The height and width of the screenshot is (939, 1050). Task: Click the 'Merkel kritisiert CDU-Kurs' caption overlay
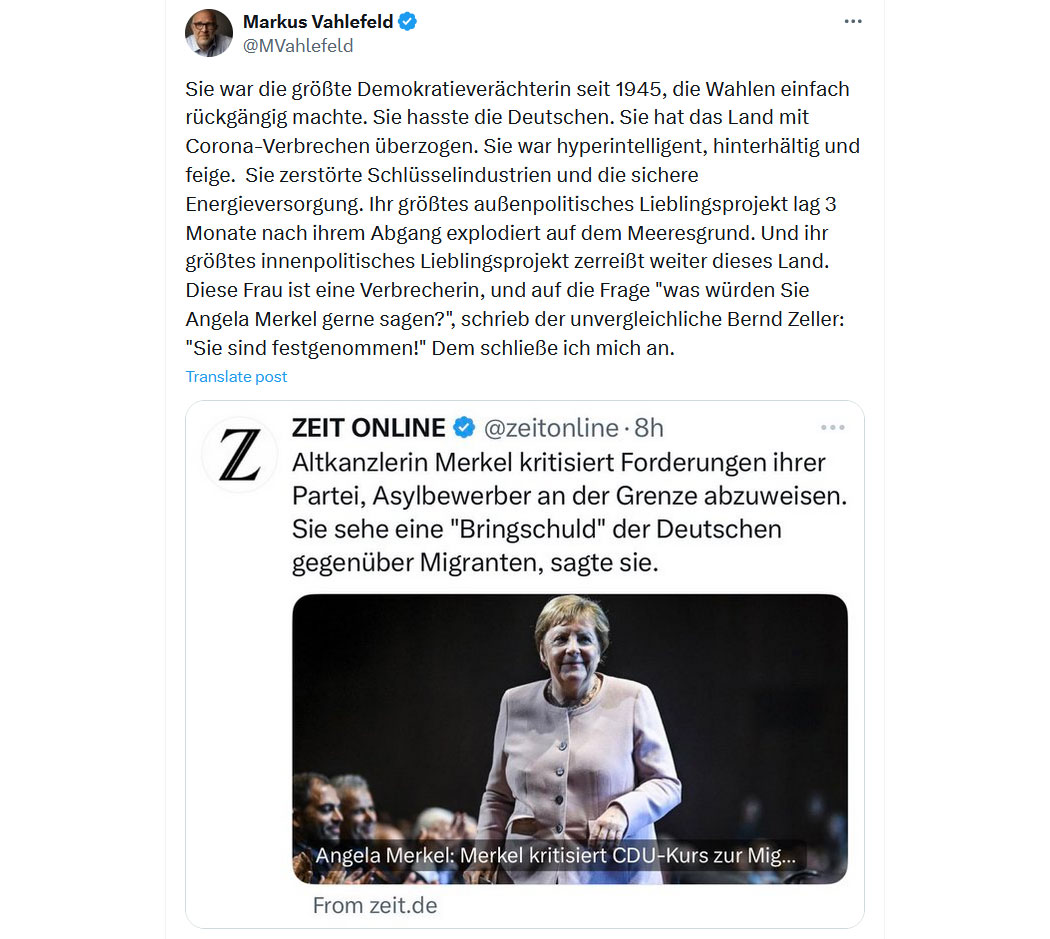(556, 855)
